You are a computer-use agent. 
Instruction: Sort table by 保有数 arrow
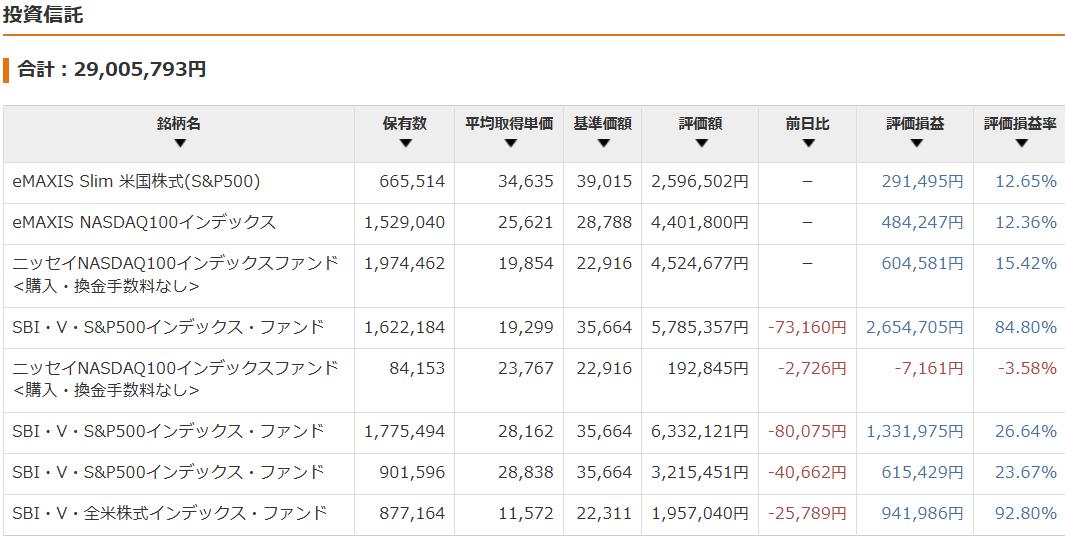click(x=405, y=144)
